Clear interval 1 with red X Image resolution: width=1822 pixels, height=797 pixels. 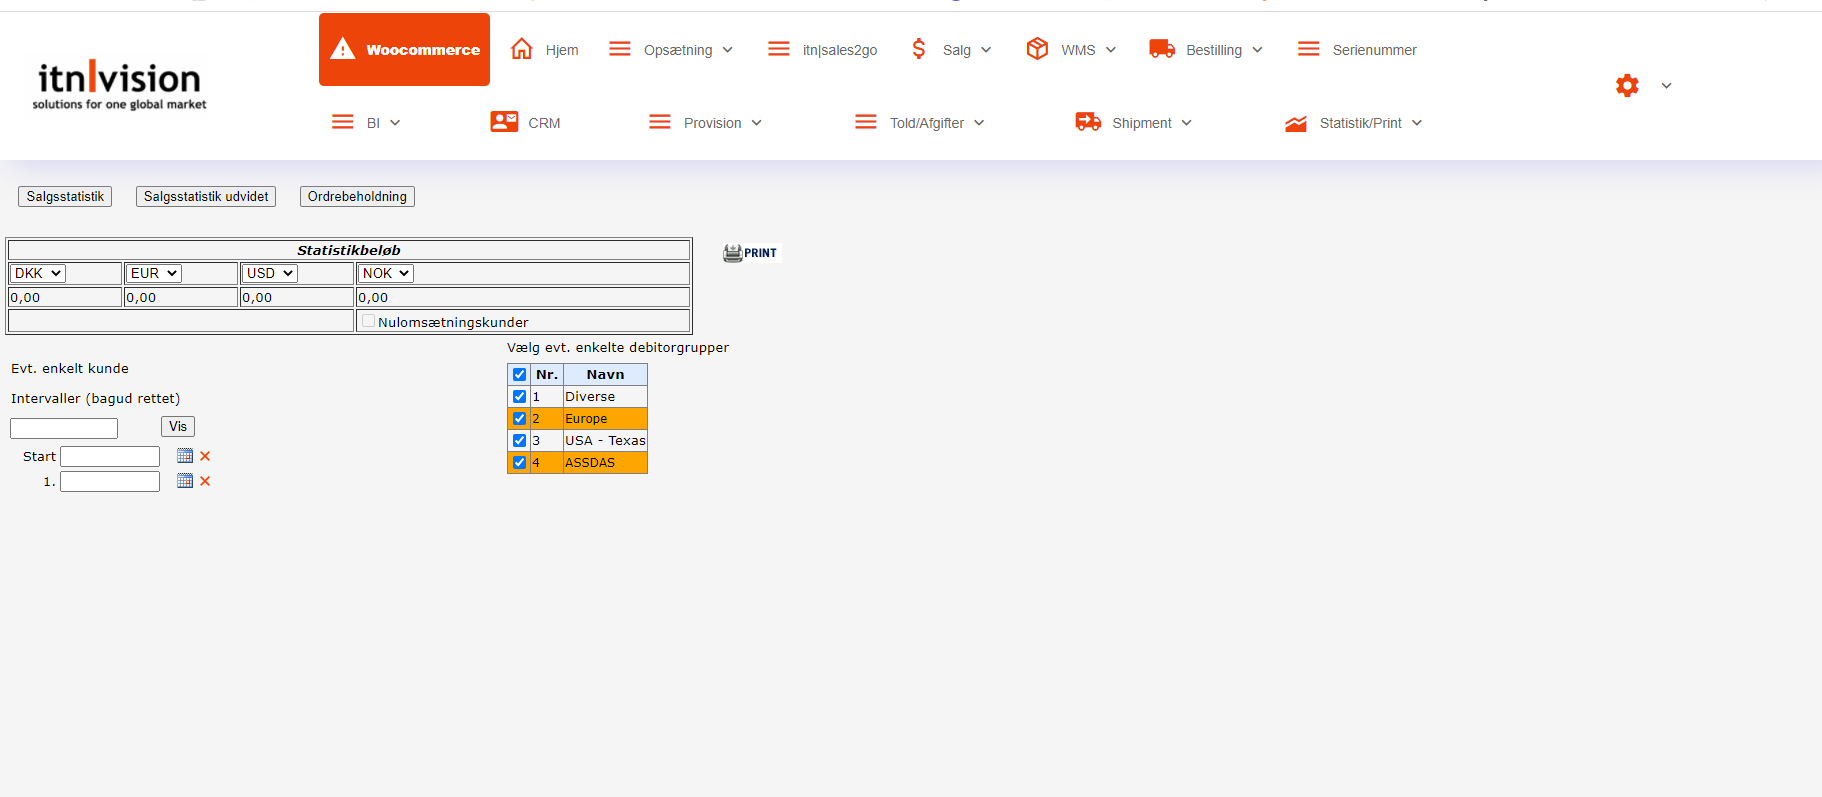coord(205,481)
